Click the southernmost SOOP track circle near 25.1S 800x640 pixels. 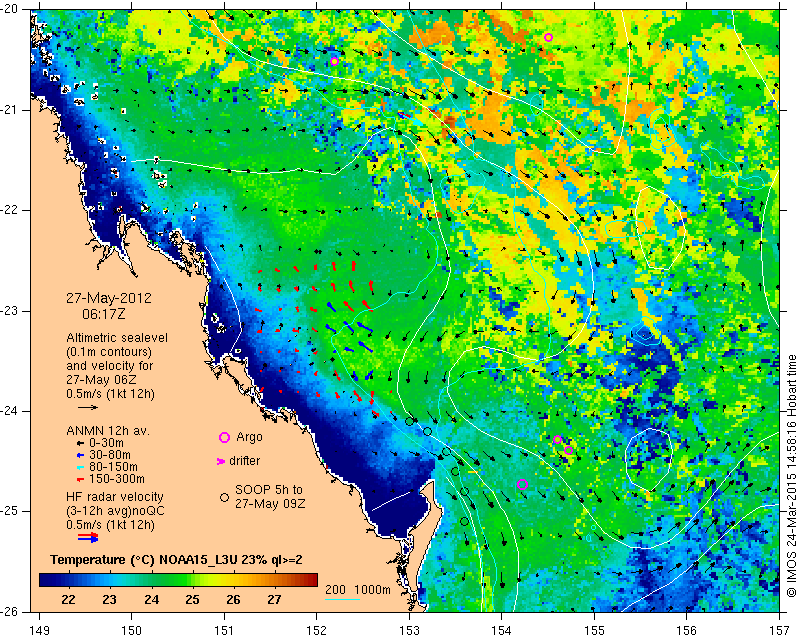(x=464, y=521)
